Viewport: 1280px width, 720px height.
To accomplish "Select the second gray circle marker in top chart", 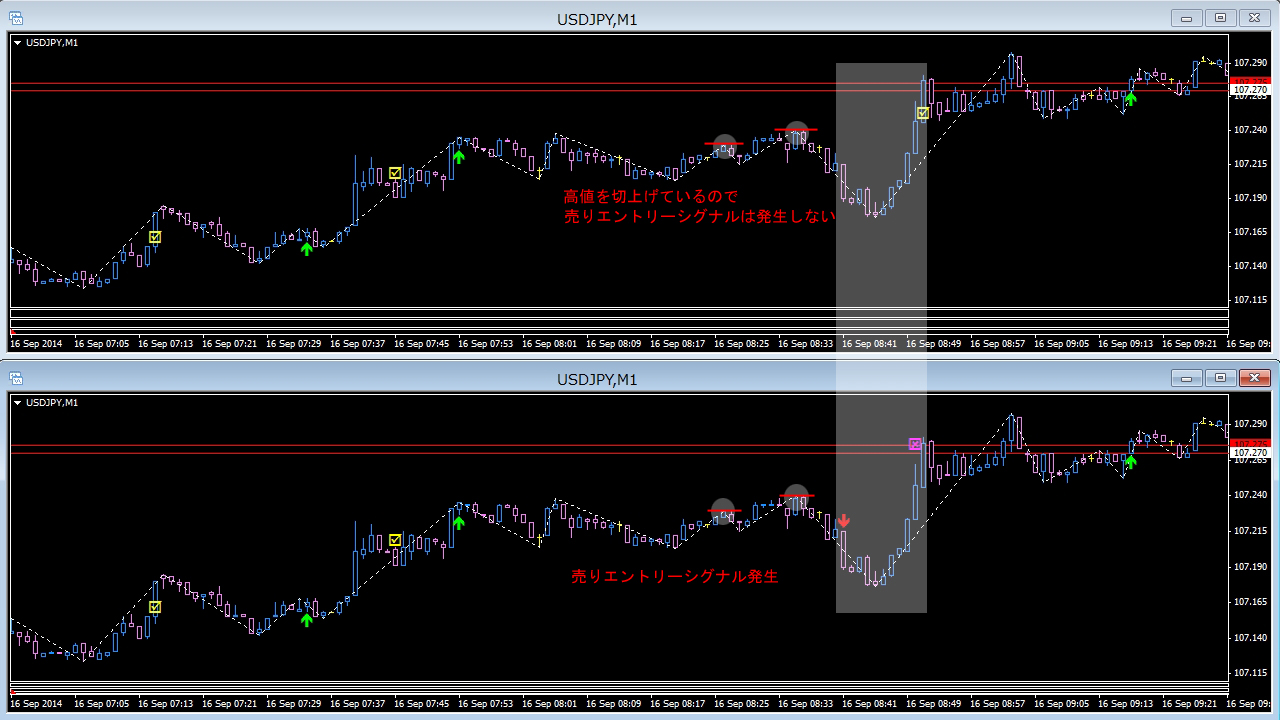I will [796, 132].
